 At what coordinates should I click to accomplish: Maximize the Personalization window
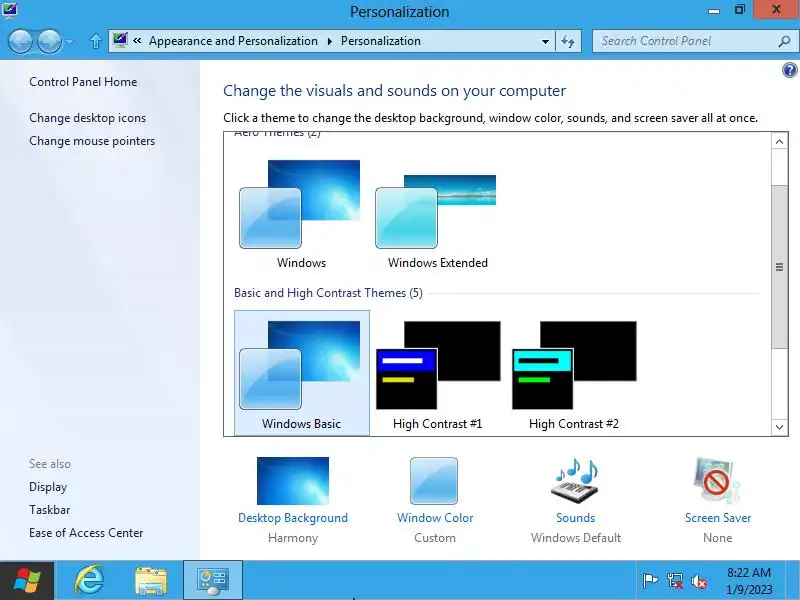pyautogui.click(x=739, y=10)
